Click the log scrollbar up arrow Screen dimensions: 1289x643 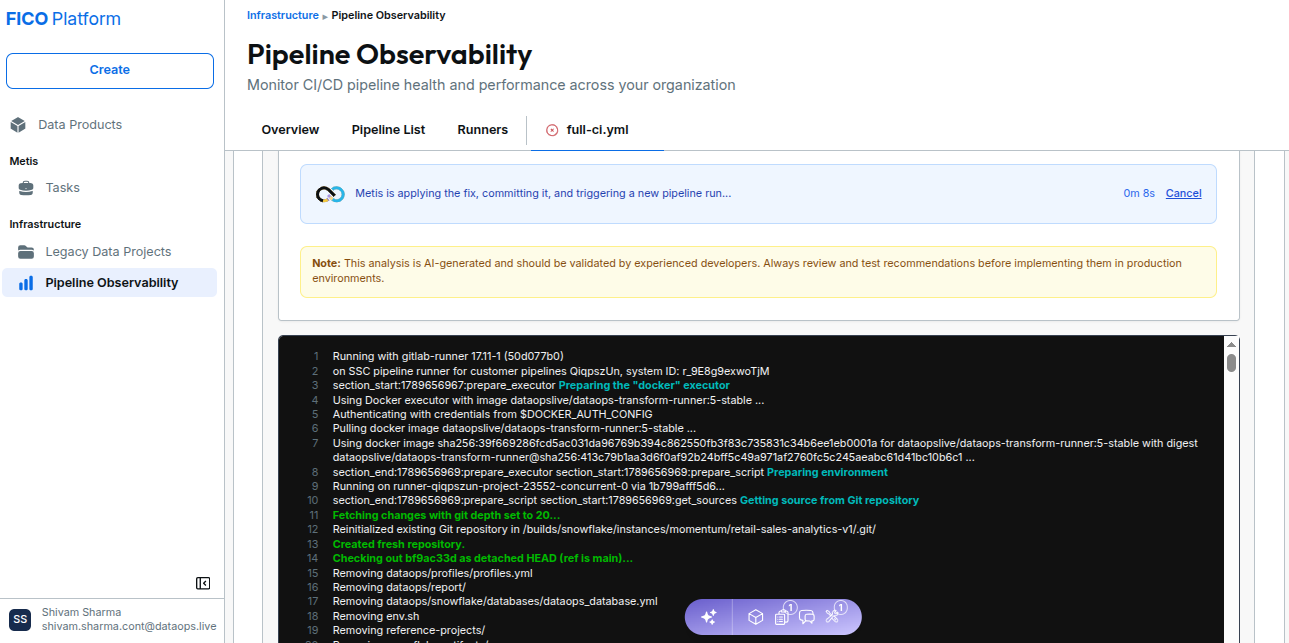pyautogui.click(x=1231, y=345)
